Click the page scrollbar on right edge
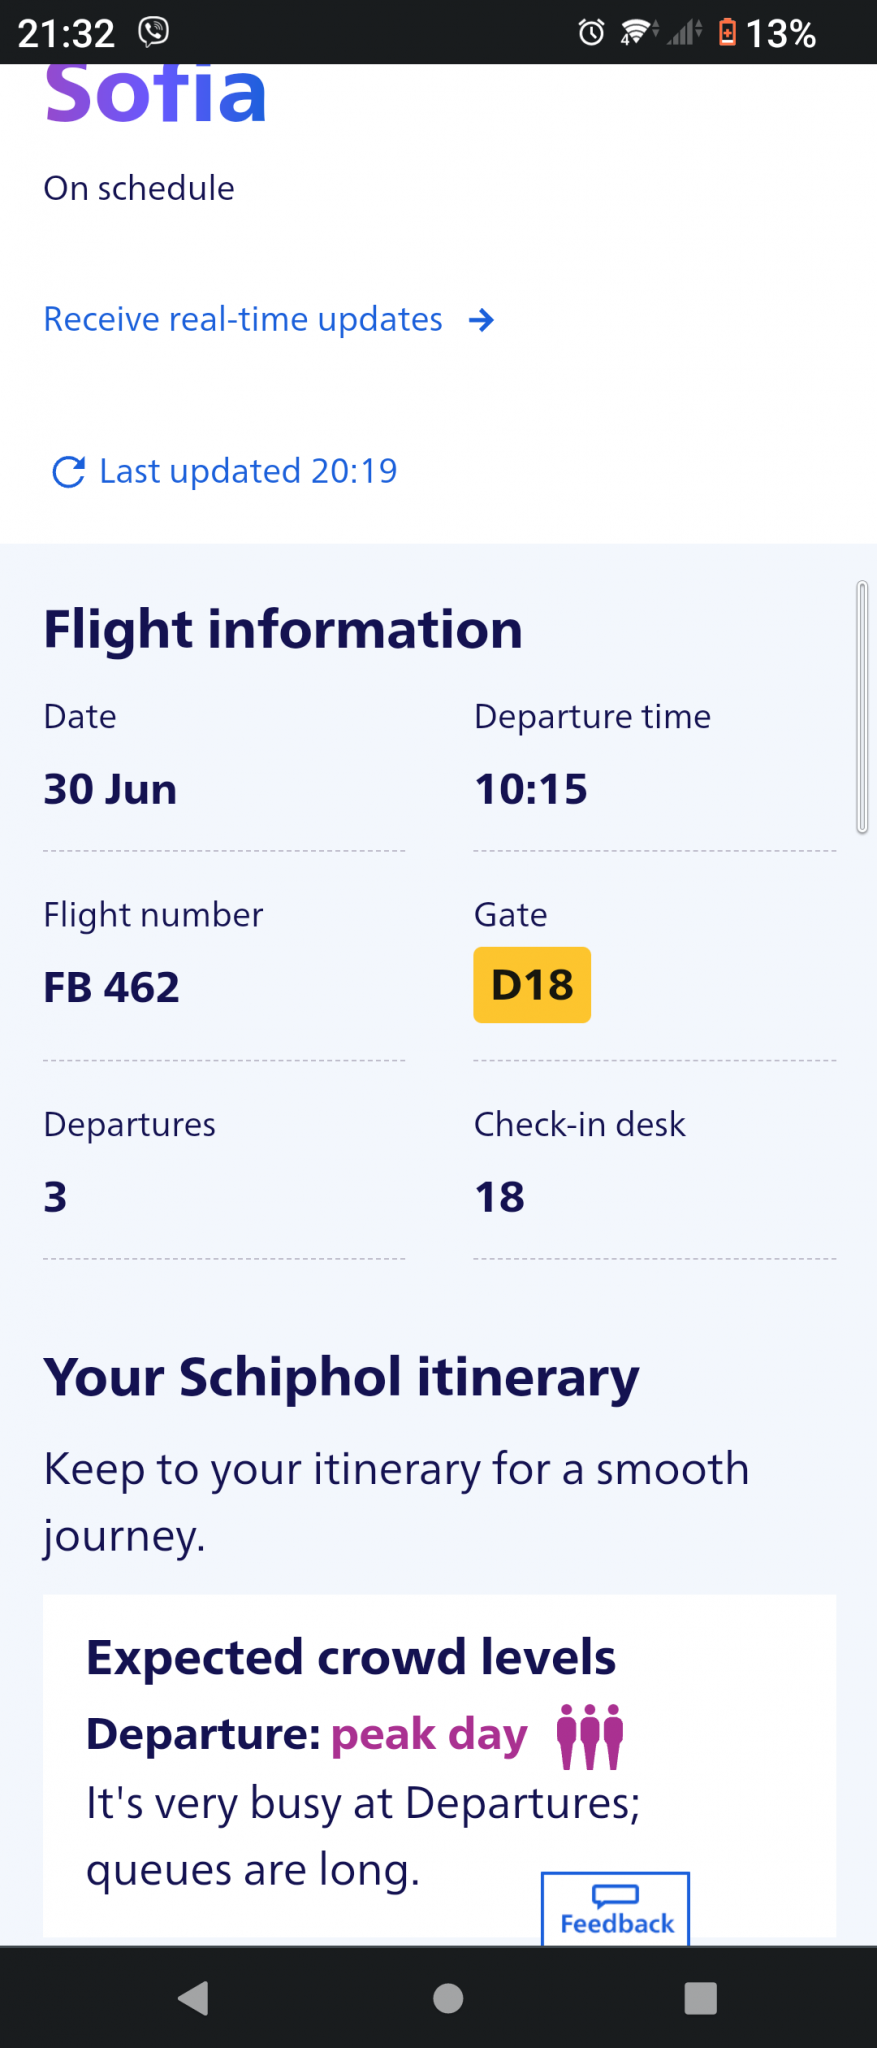The height and width of the screenshot is (2048, 877). click(862, 706)
